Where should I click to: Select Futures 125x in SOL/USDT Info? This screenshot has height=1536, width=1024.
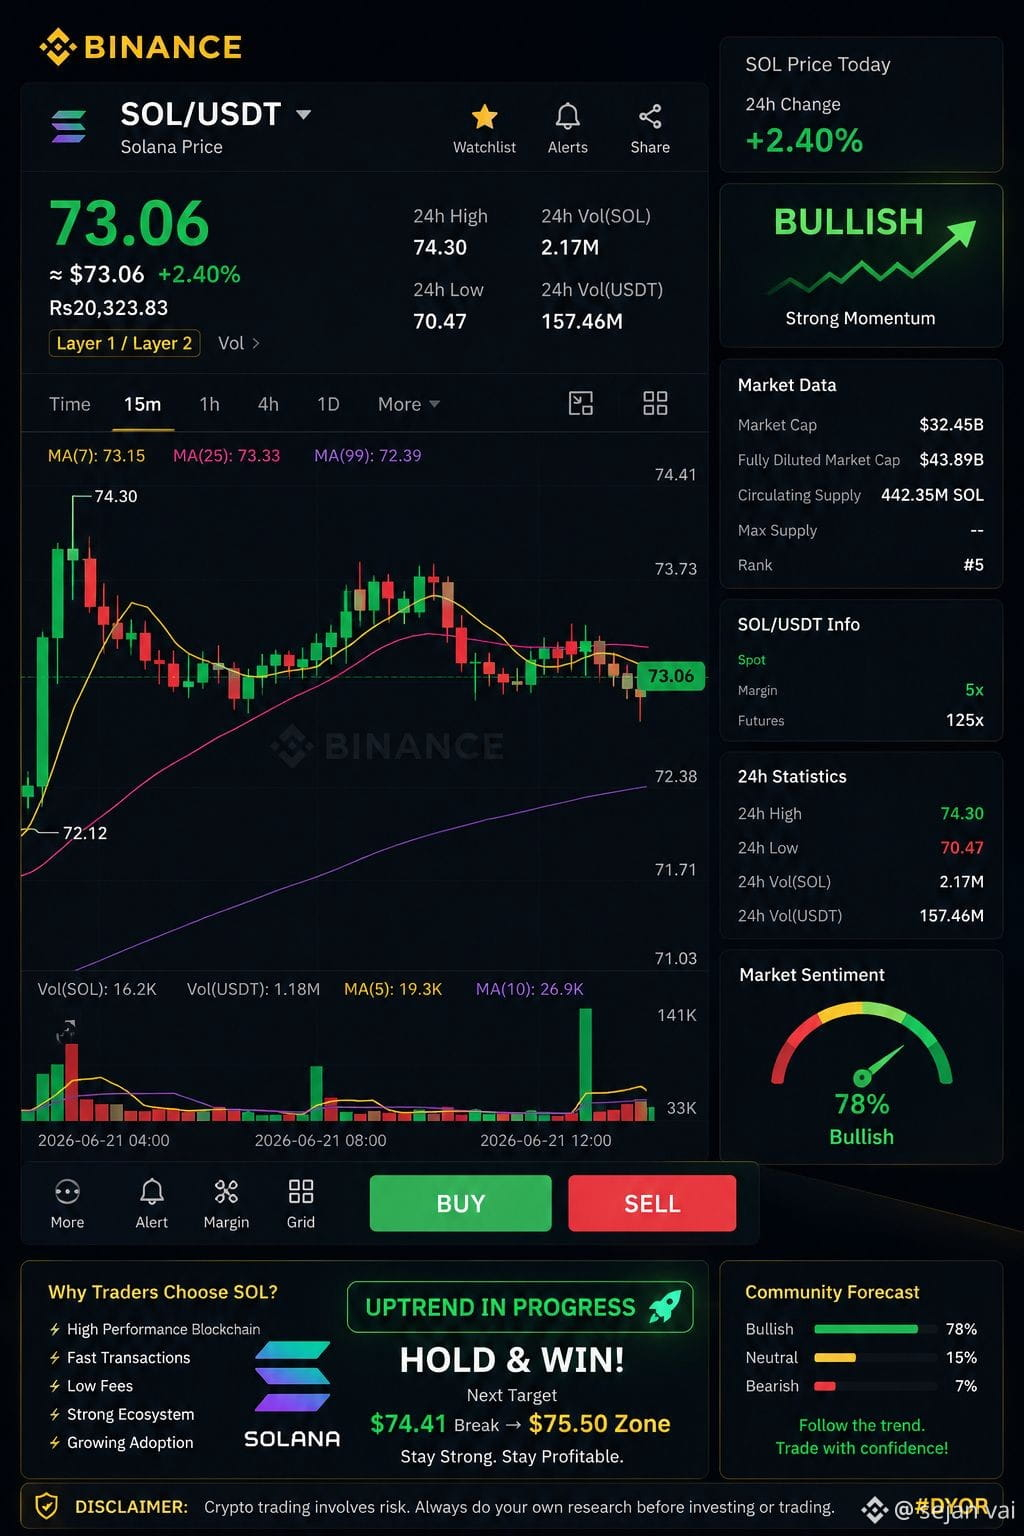[860, 720]
